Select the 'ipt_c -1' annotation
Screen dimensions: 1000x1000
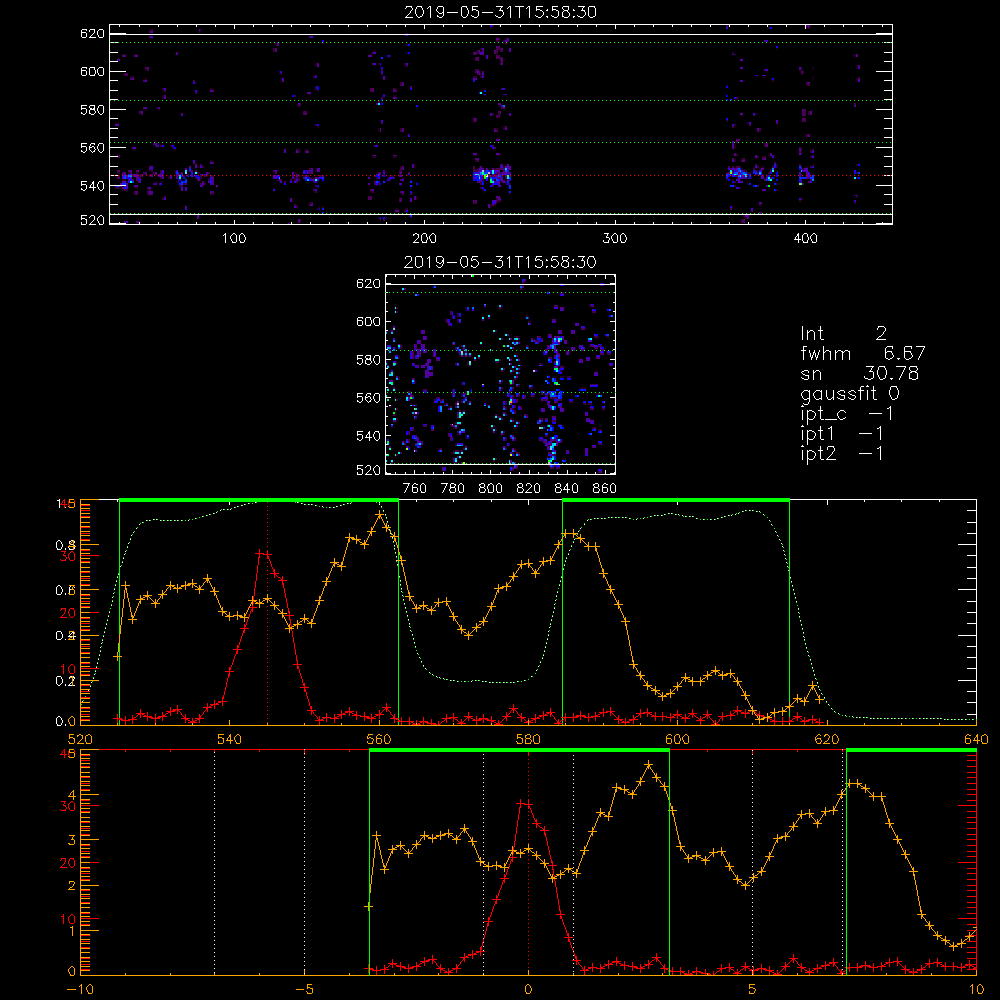(x=846, y=414)
